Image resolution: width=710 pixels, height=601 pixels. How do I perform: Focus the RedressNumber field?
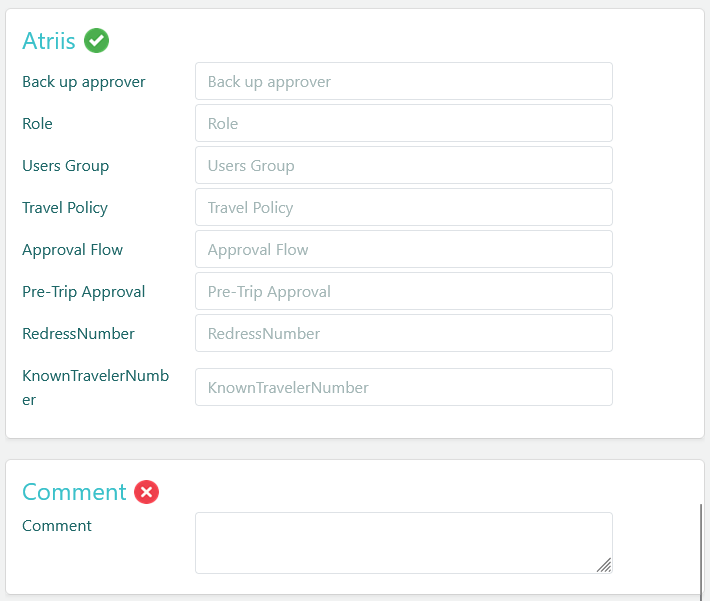(403, 333)
